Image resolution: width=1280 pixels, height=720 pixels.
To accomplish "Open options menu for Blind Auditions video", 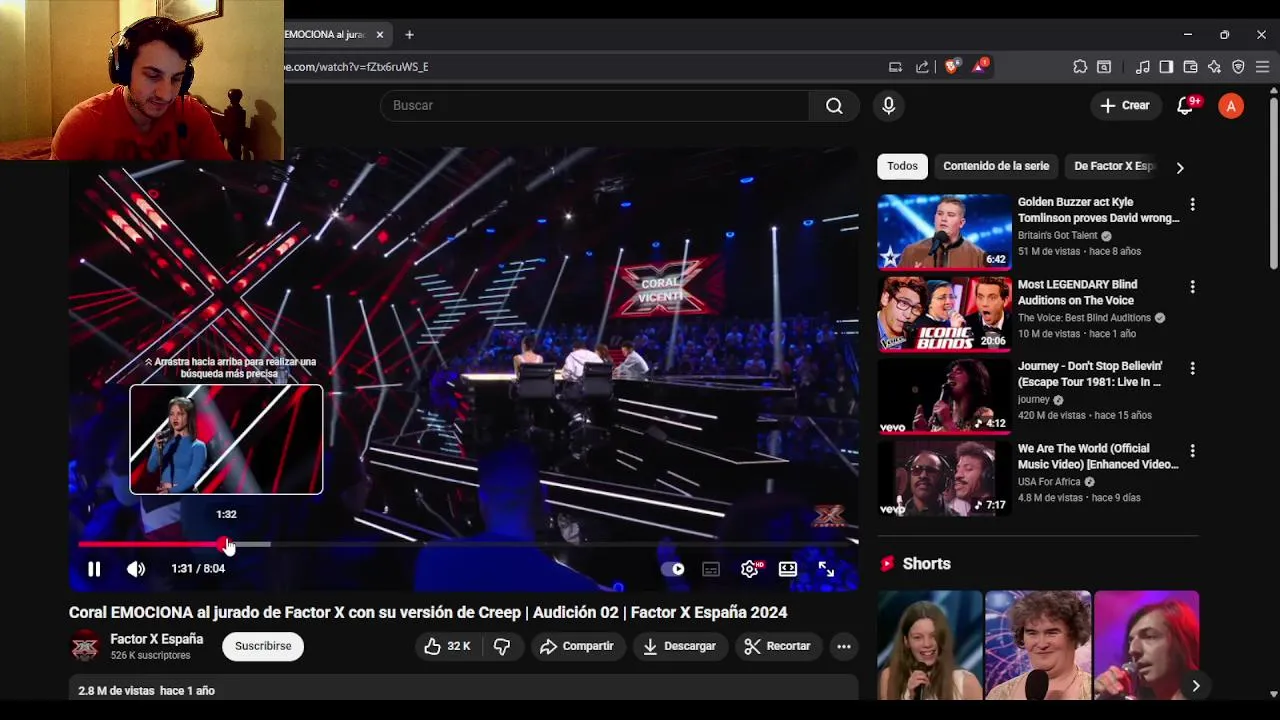I will 1192,286.
